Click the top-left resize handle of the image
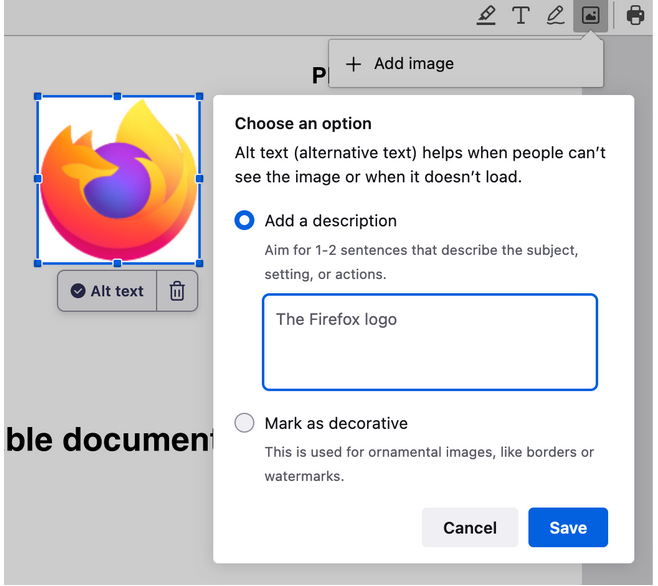The height and width of the screenshot is (586, 658). pos(38,97)
